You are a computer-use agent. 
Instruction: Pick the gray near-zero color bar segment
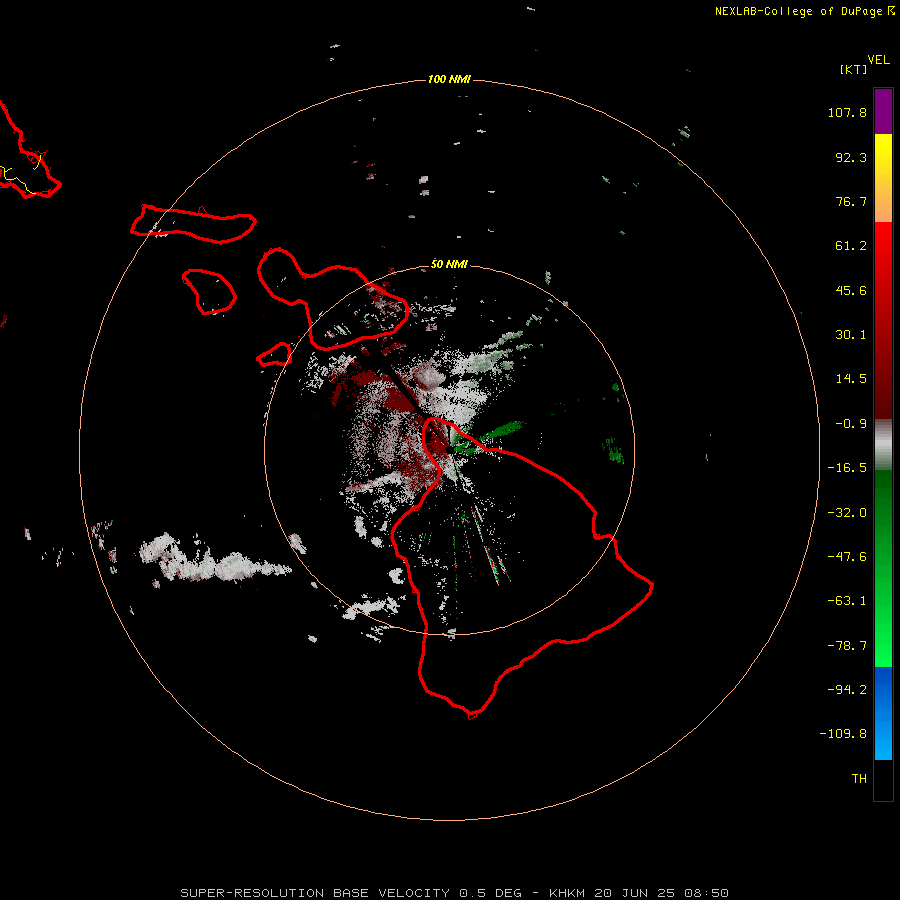(883, 445)
